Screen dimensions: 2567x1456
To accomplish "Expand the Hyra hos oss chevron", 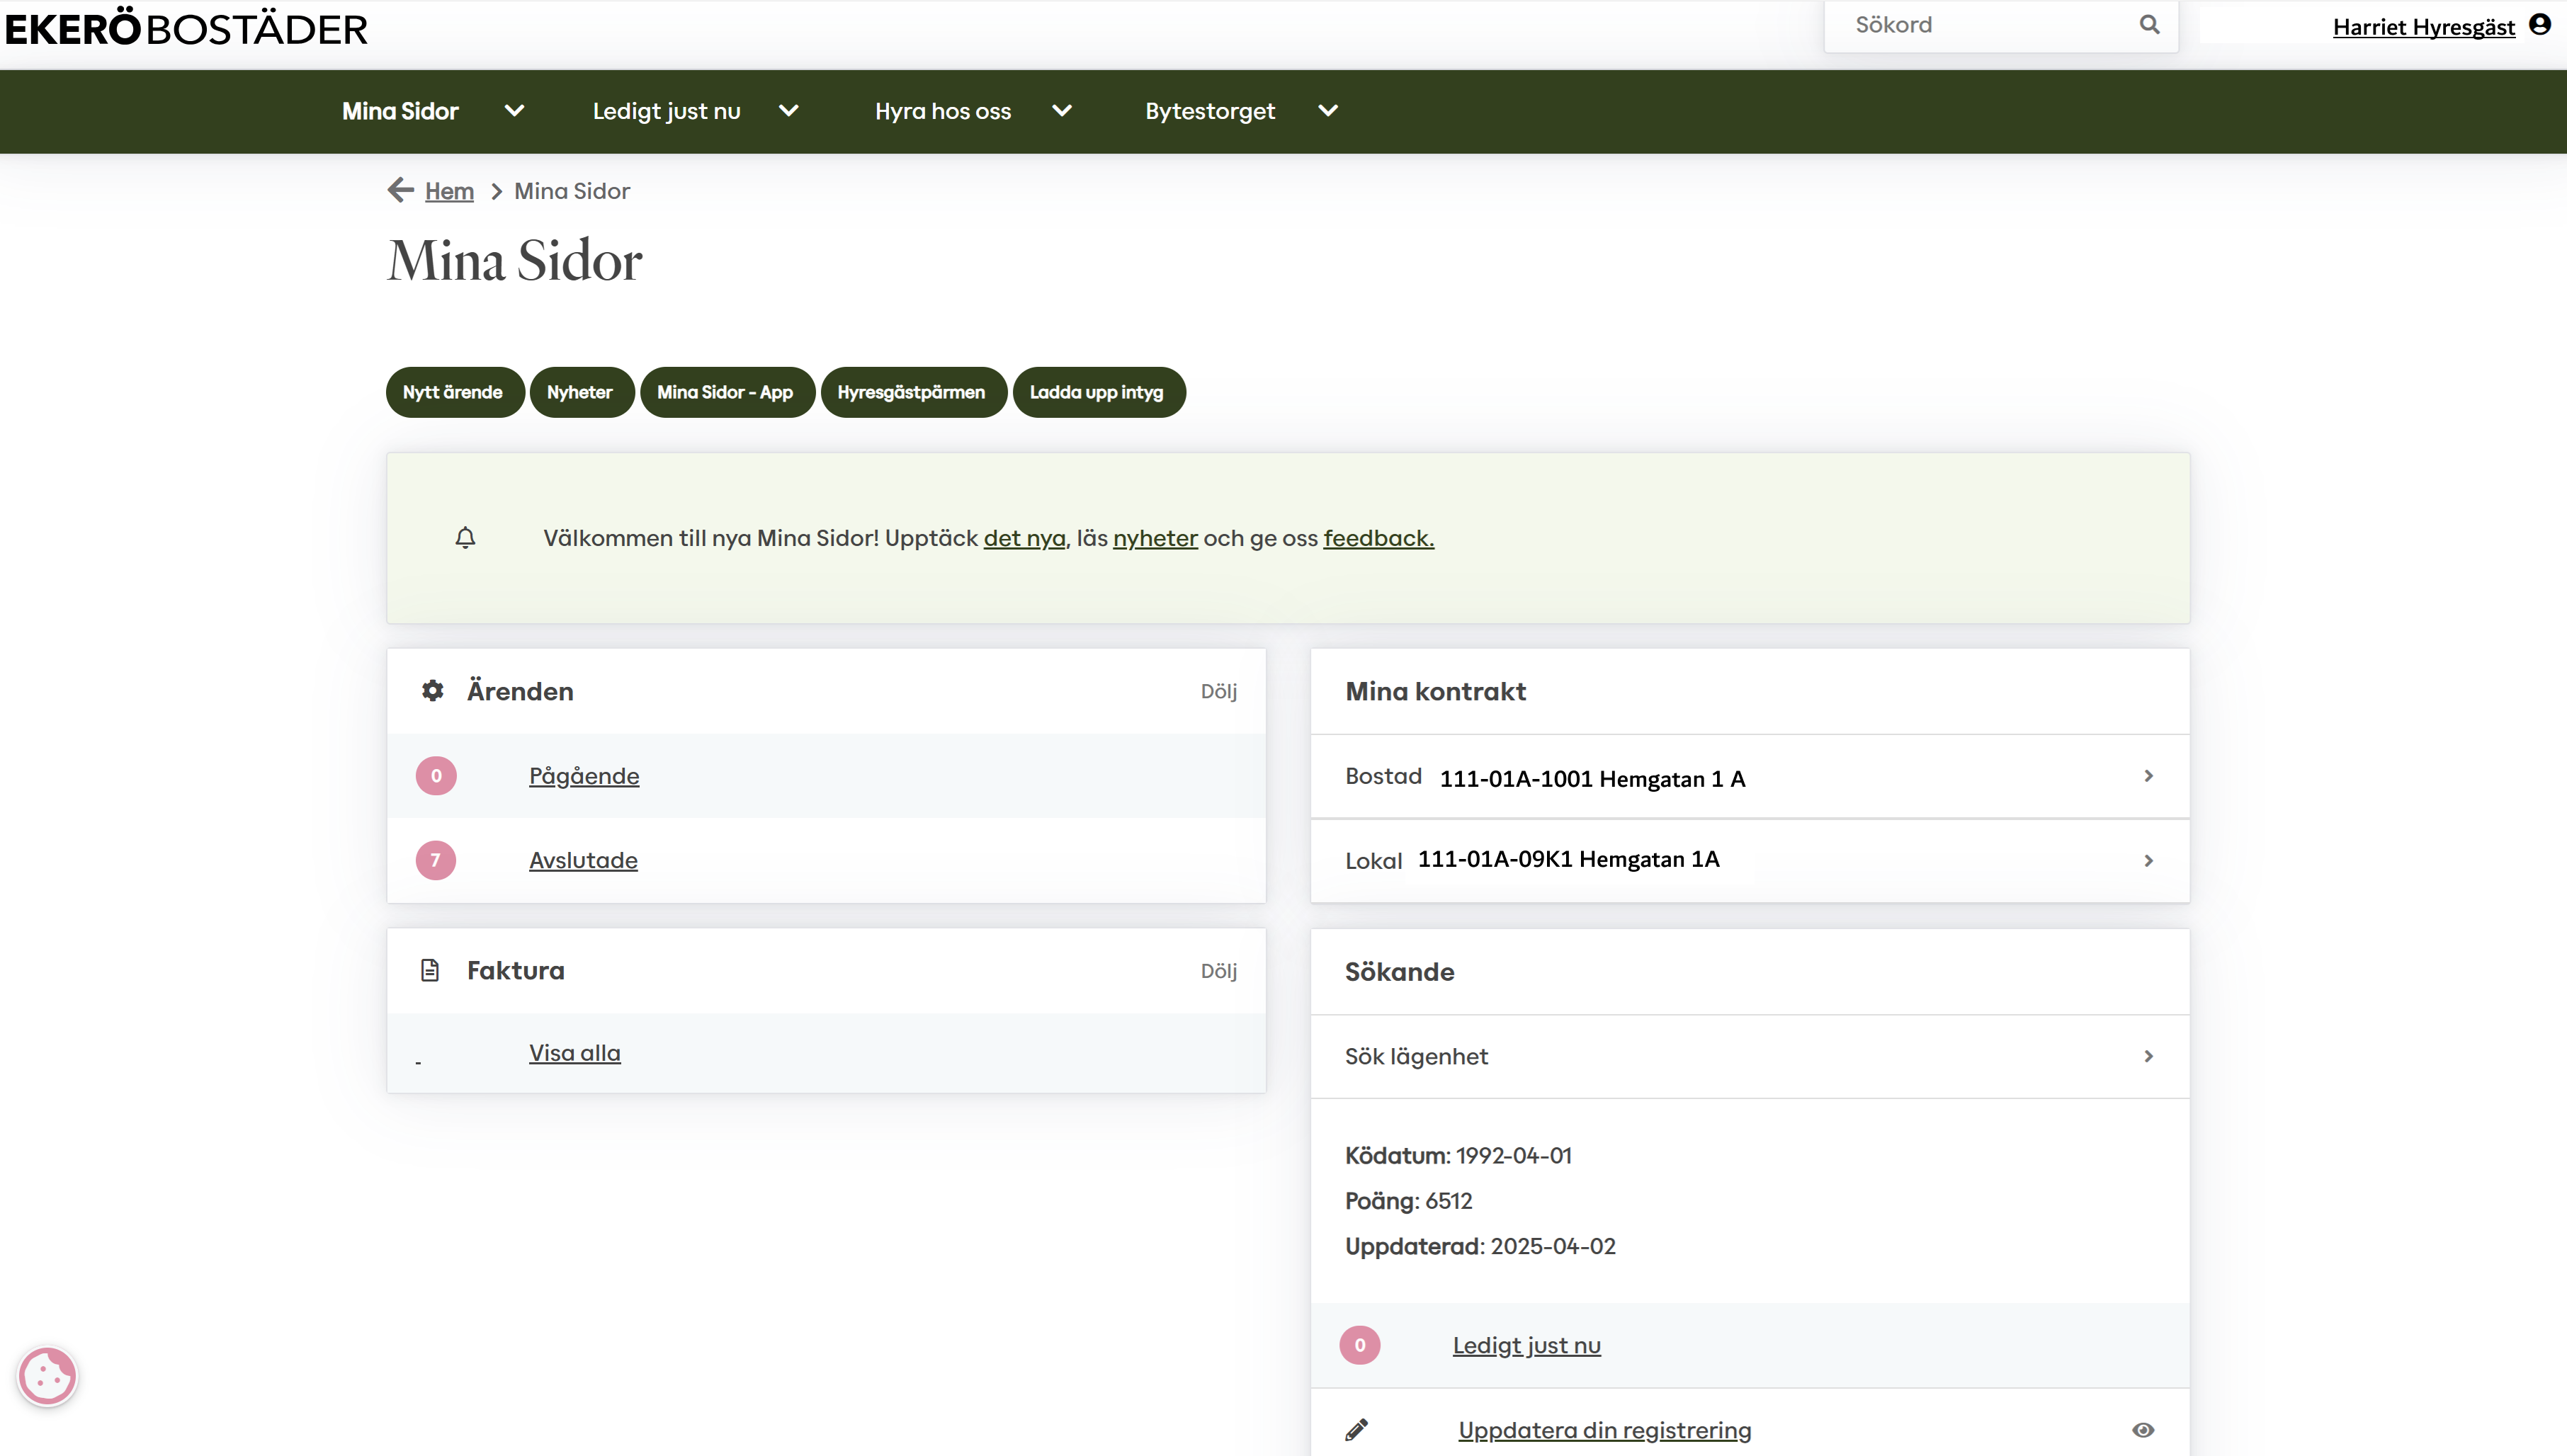I will coord(1062,111).
